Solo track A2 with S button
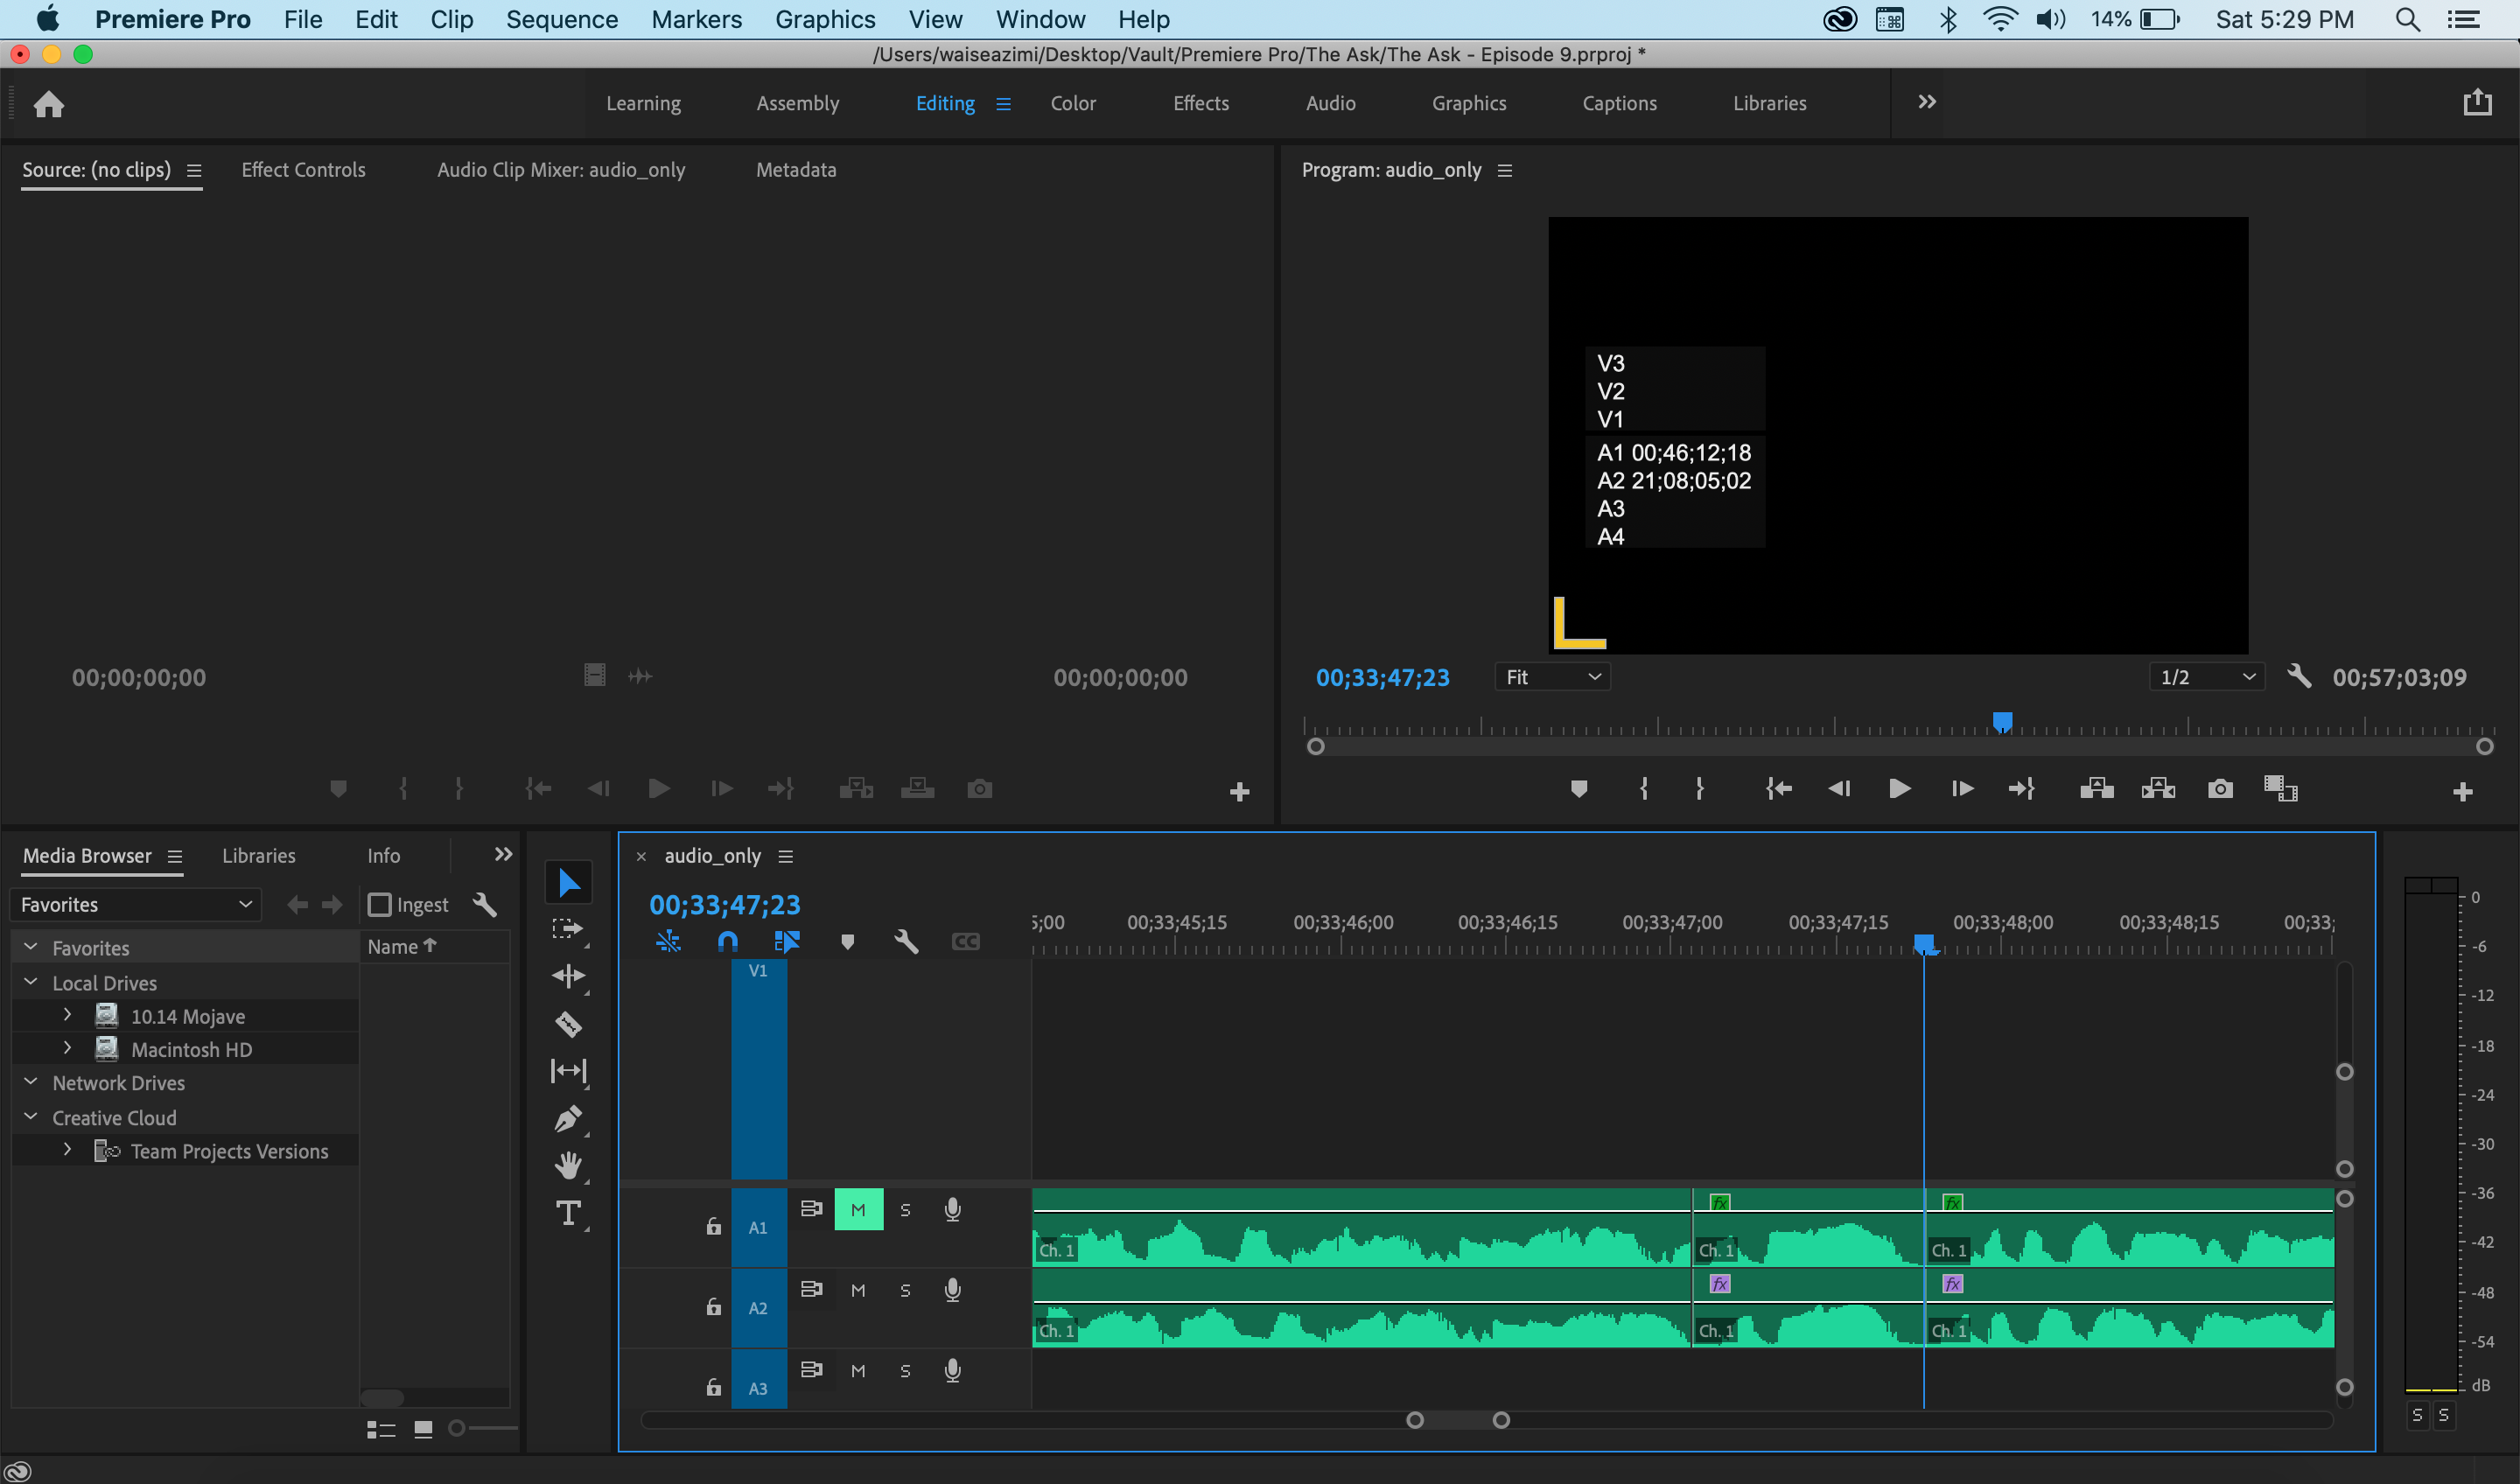This screenshot has height=1484, width=2520. (x=905, y=1291)
